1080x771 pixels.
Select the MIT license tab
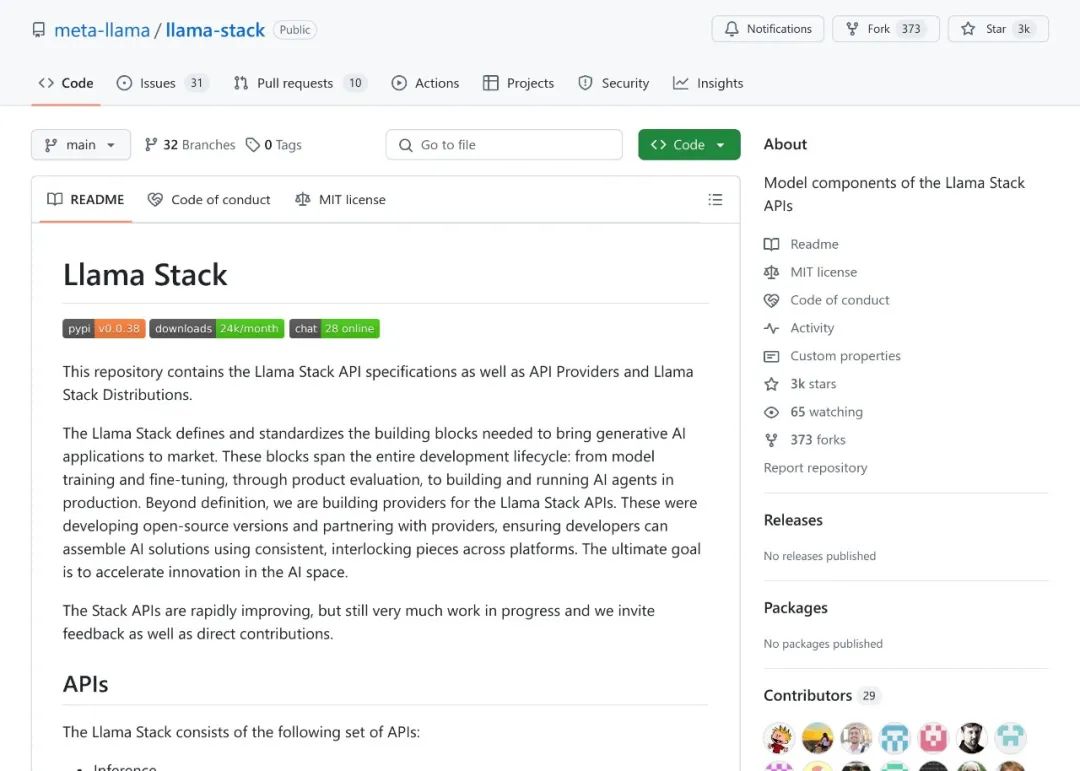click(340, 200)
